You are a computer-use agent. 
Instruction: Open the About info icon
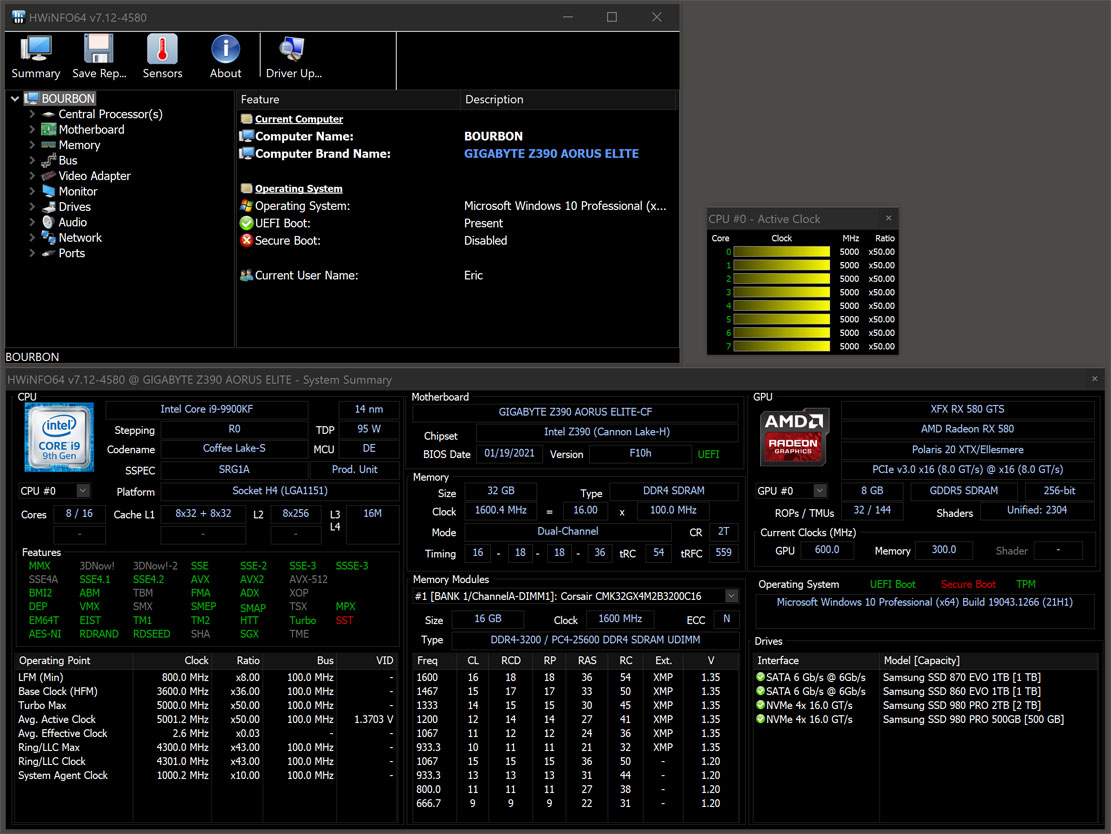click(x=225, y=49)
